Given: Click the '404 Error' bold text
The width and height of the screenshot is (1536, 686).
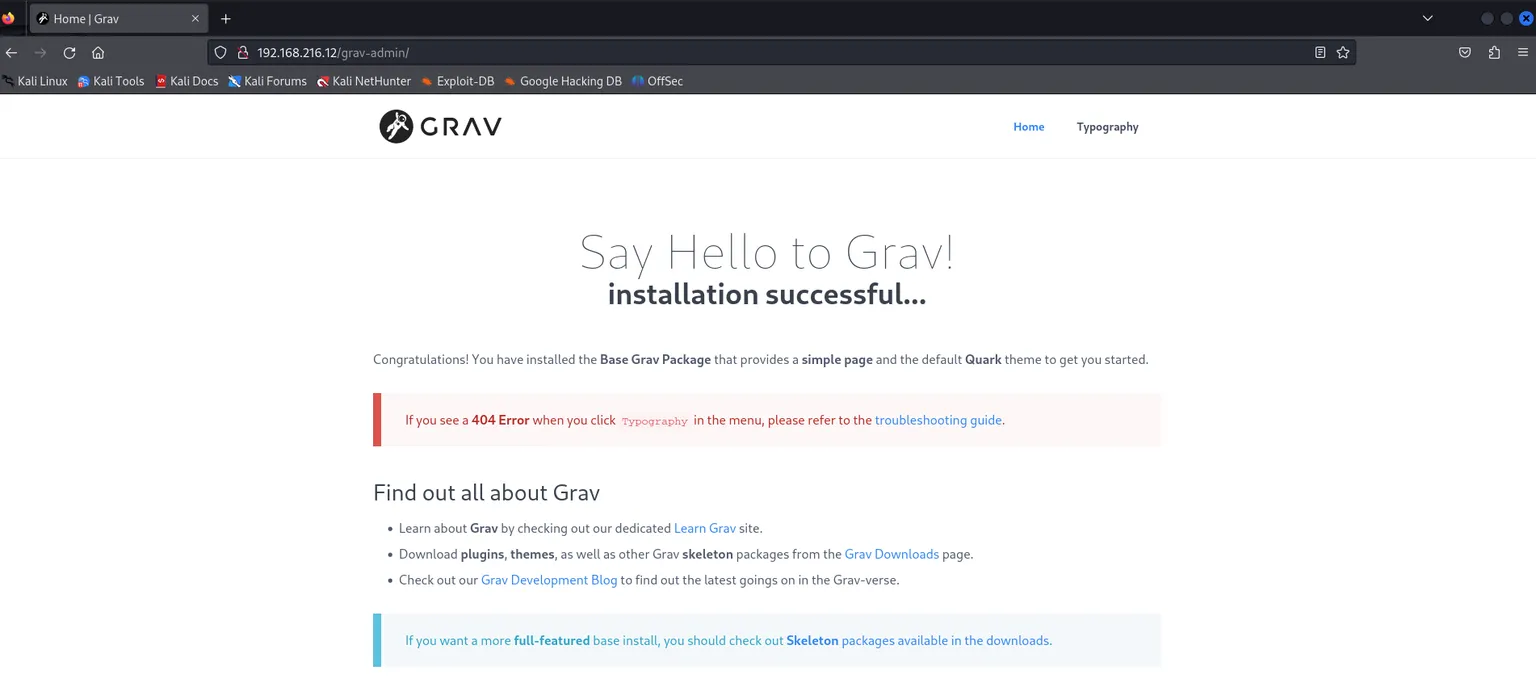Looking at the screenshot, I should [x=500, y=420].
